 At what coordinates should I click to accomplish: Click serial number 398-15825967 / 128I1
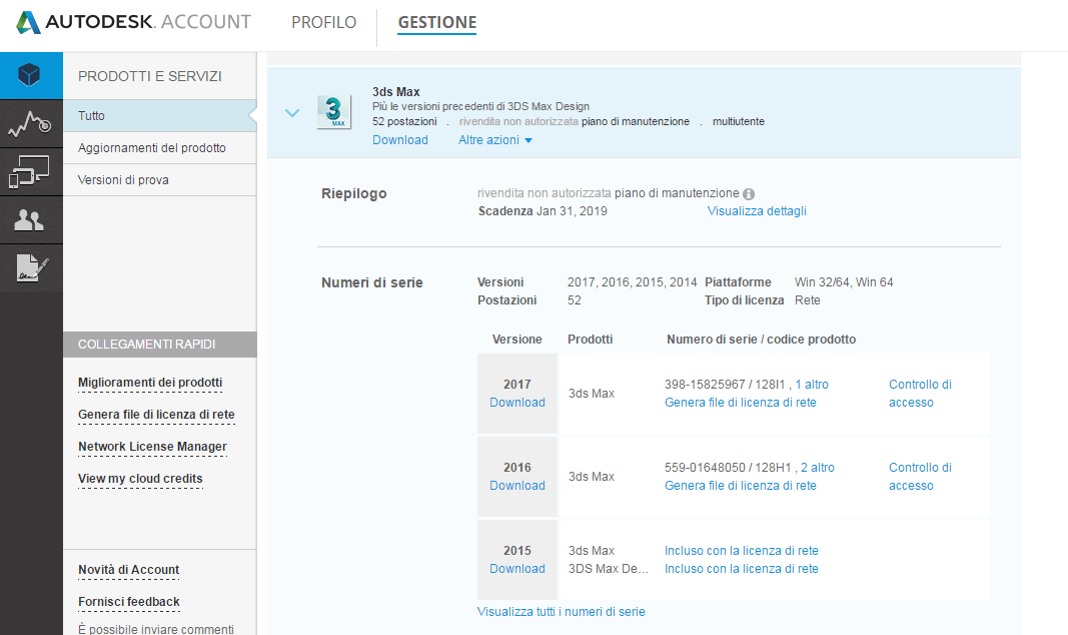[725, 384]
